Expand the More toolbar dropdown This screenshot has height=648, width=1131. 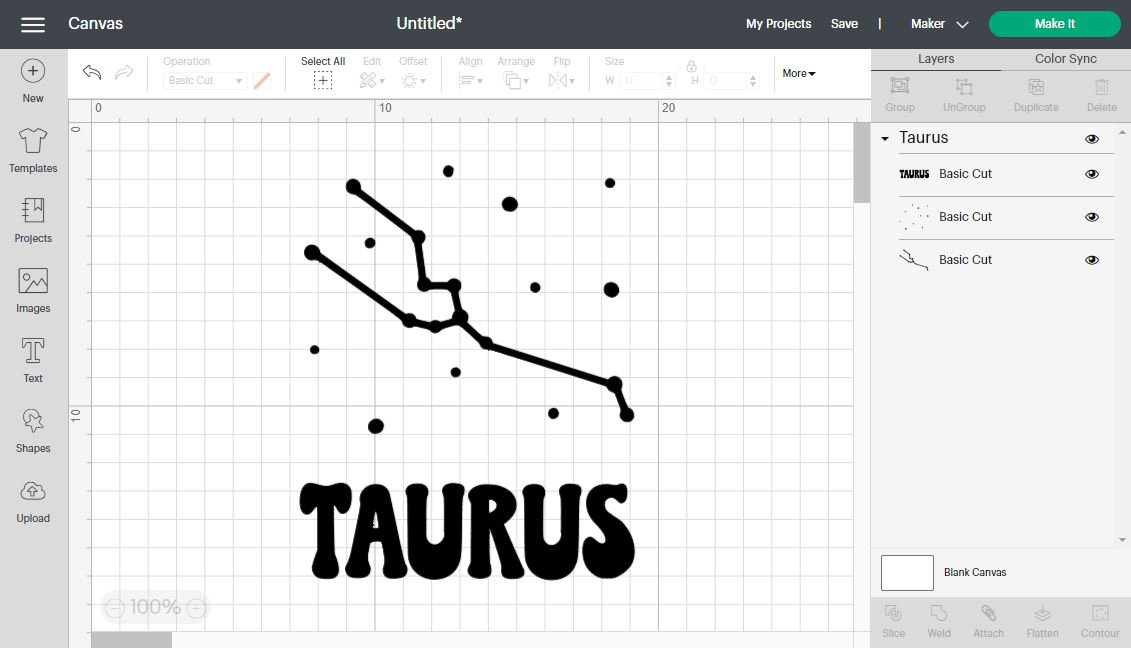pos(797,73)
